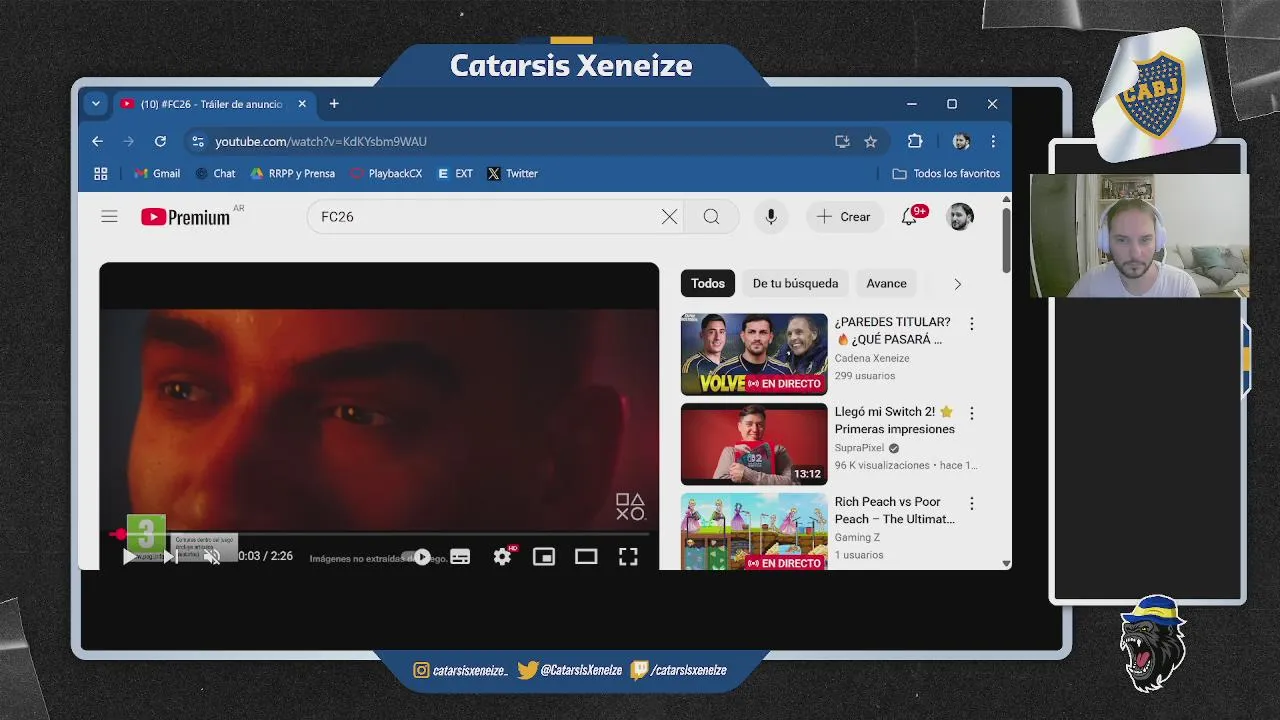Switch to theater mode

[x=586, y=557]
